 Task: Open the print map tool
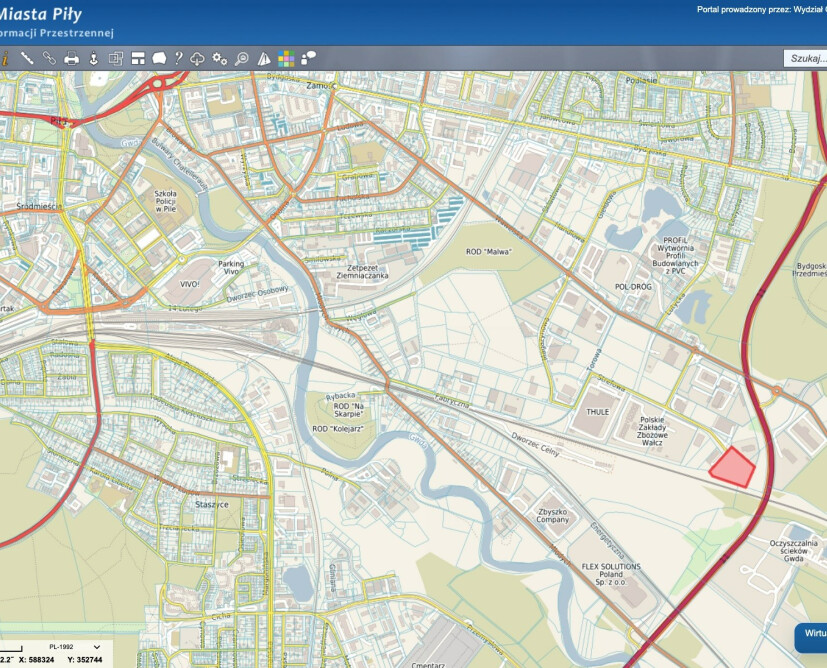[x=71, y=58]
